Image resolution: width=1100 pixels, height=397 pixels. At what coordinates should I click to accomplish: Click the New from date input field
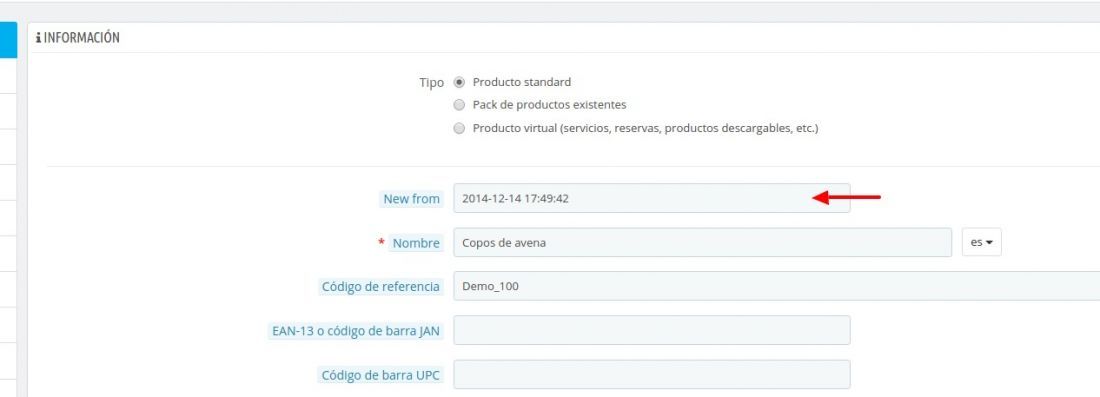pos(652,198)
